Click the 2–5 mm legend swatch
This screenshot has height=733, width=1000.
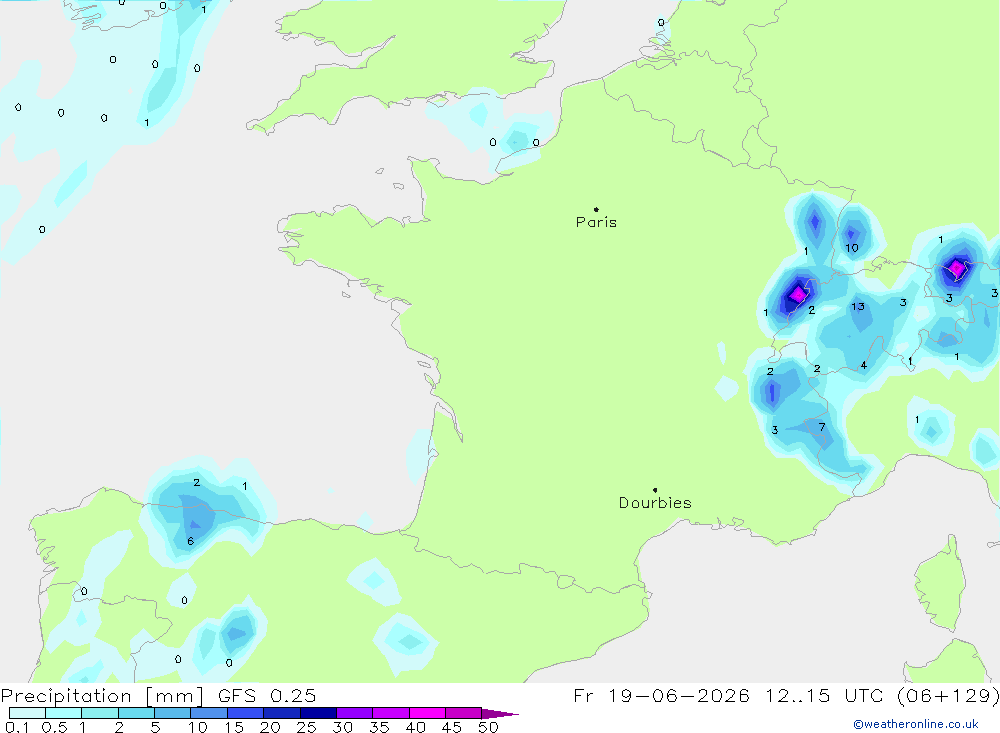tap(136, 713)
